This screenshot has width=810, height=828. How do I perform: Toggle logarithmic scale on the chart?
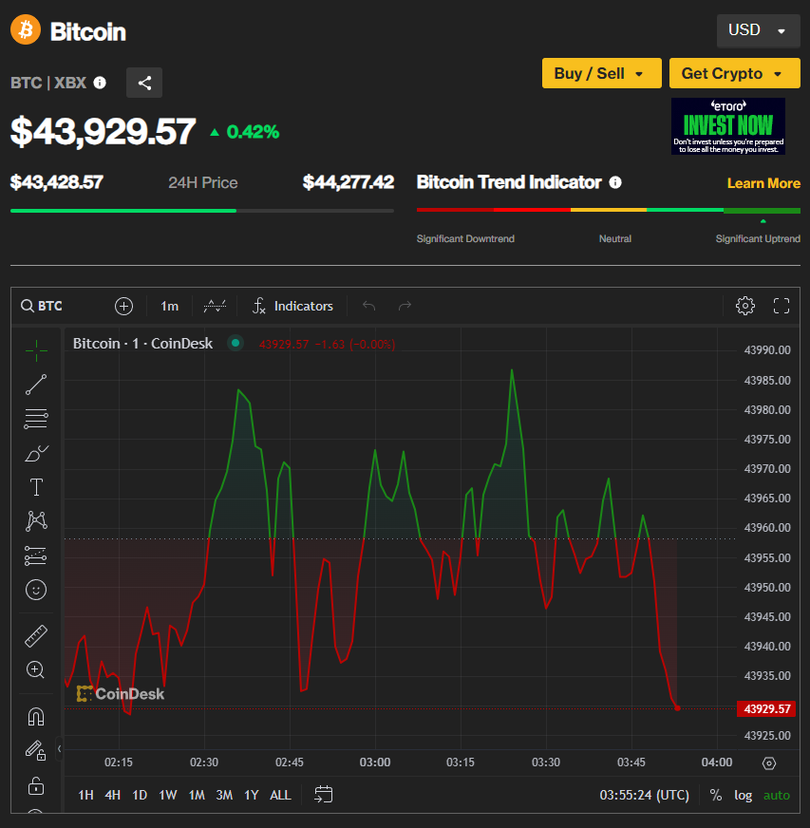[743, 795]
